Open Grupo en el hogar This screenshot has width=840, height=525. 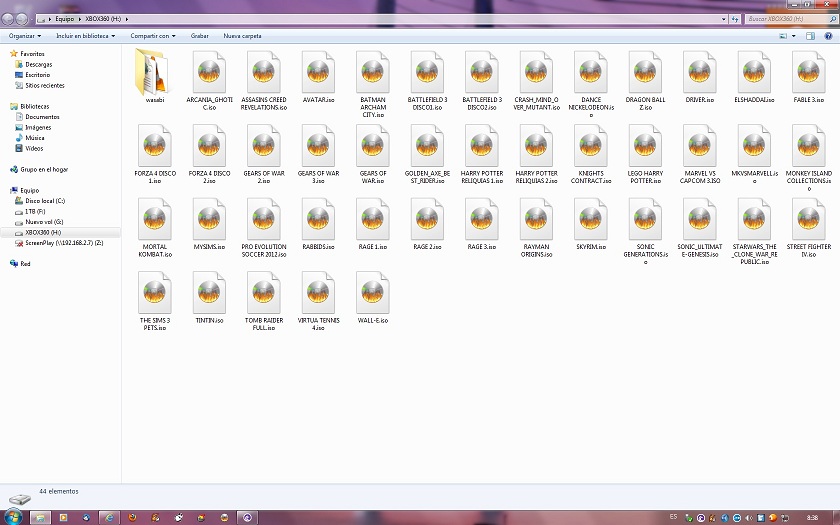pos(44,169)
